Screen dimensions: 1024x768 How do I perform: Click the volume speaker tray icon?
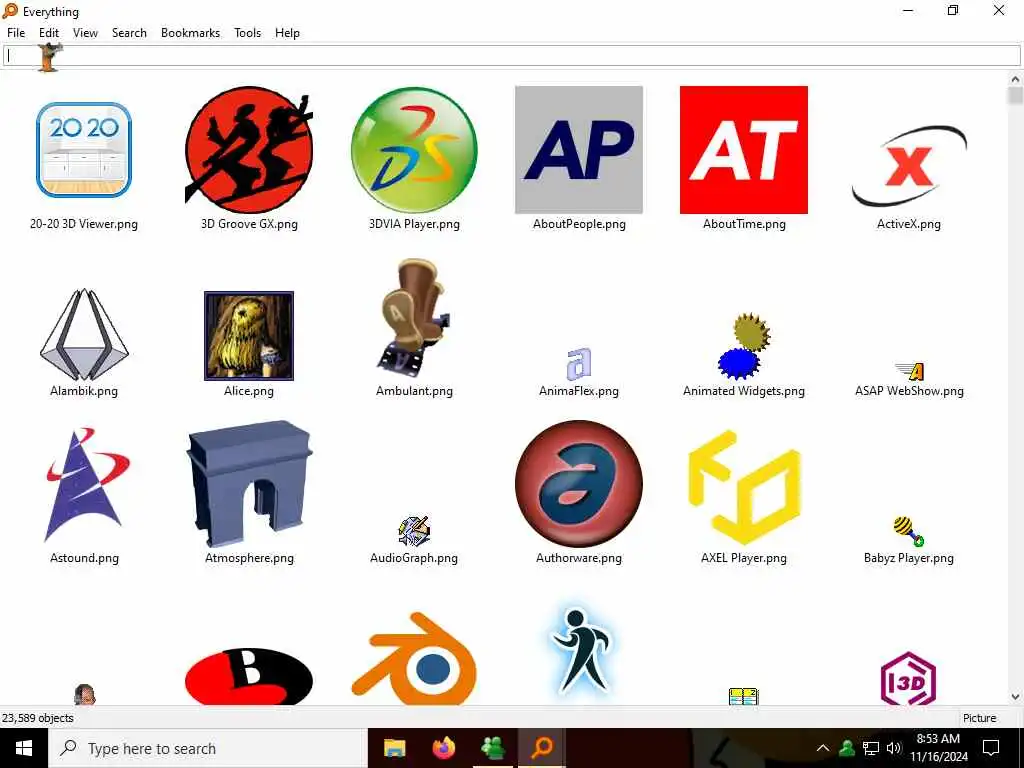click(894, 748)
